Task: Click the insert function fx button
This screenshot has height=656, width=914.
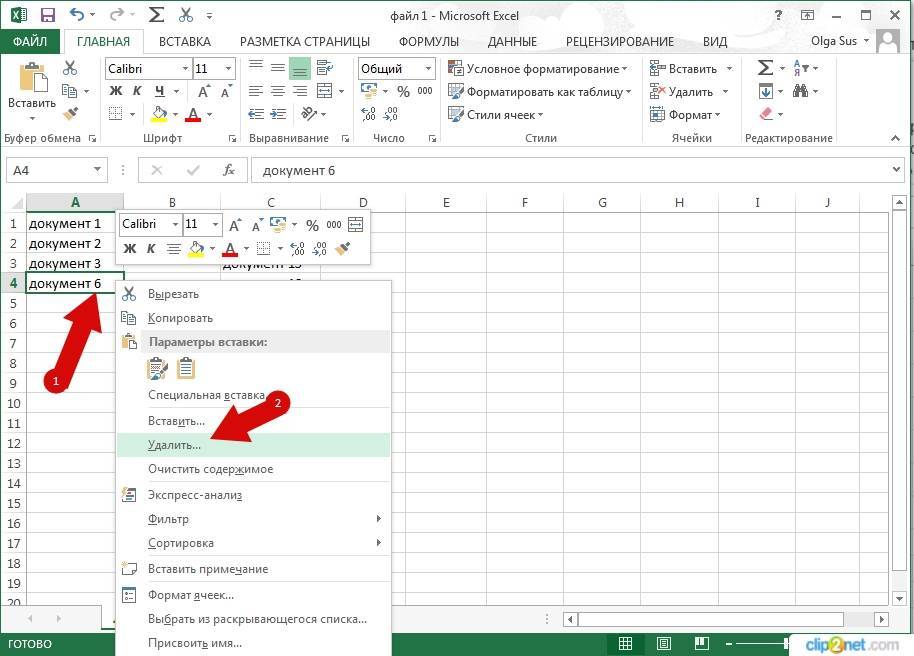Action: pos(229,170)
